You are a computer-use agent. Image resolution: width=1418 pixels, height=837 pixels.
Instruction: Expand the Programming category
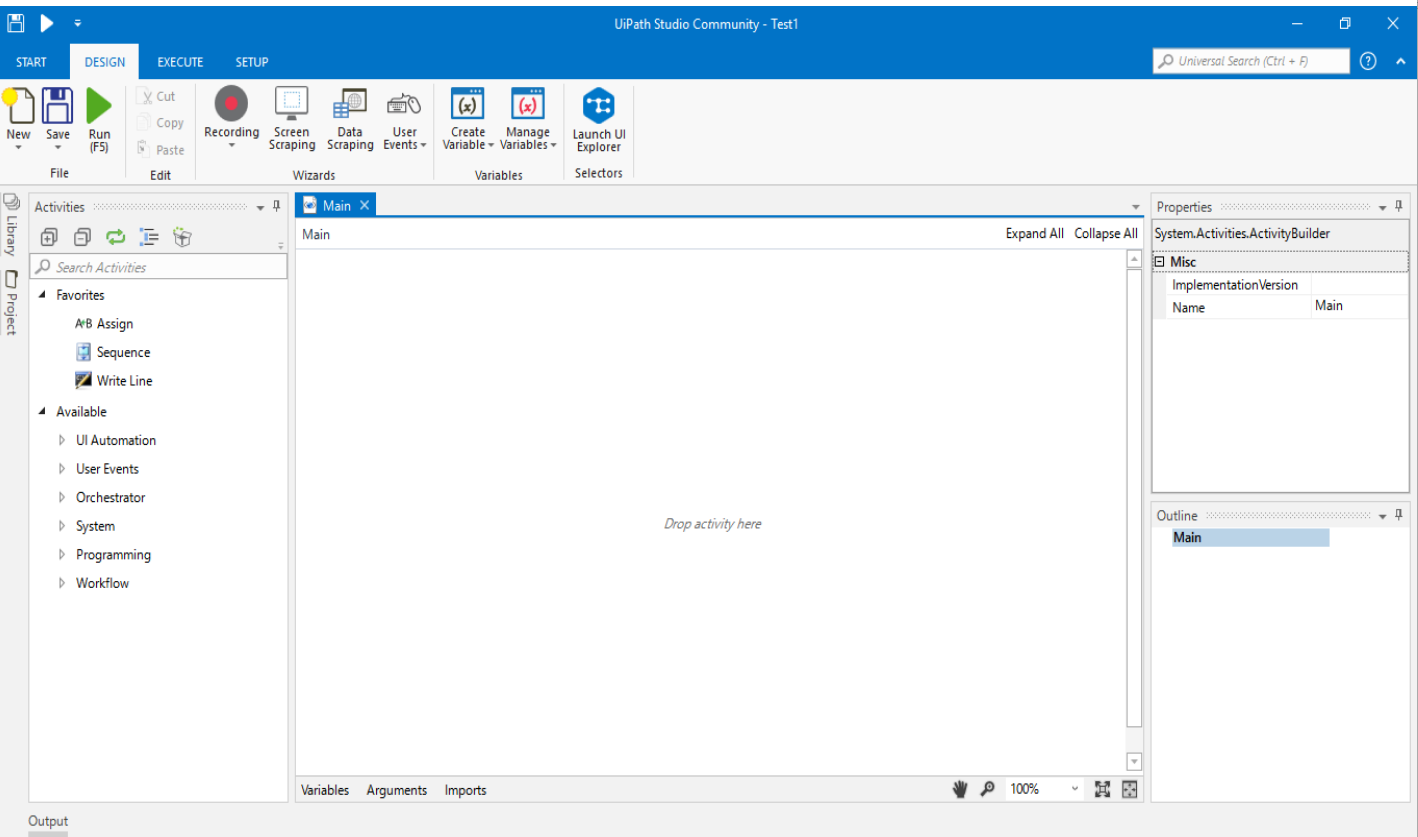click(62, 555)
